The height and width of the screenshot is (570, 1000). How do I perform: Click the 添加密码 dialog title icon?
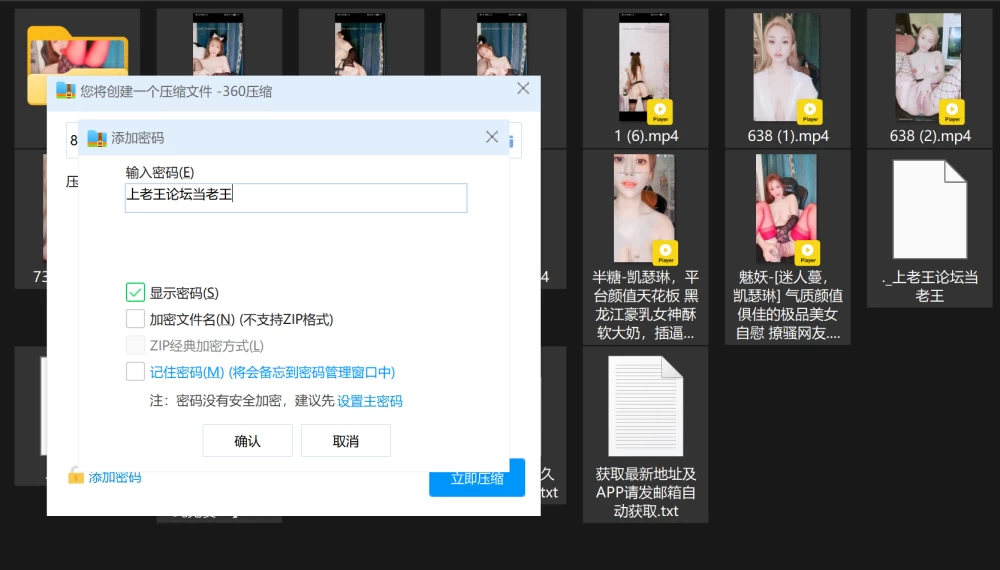tap(97, 138)
